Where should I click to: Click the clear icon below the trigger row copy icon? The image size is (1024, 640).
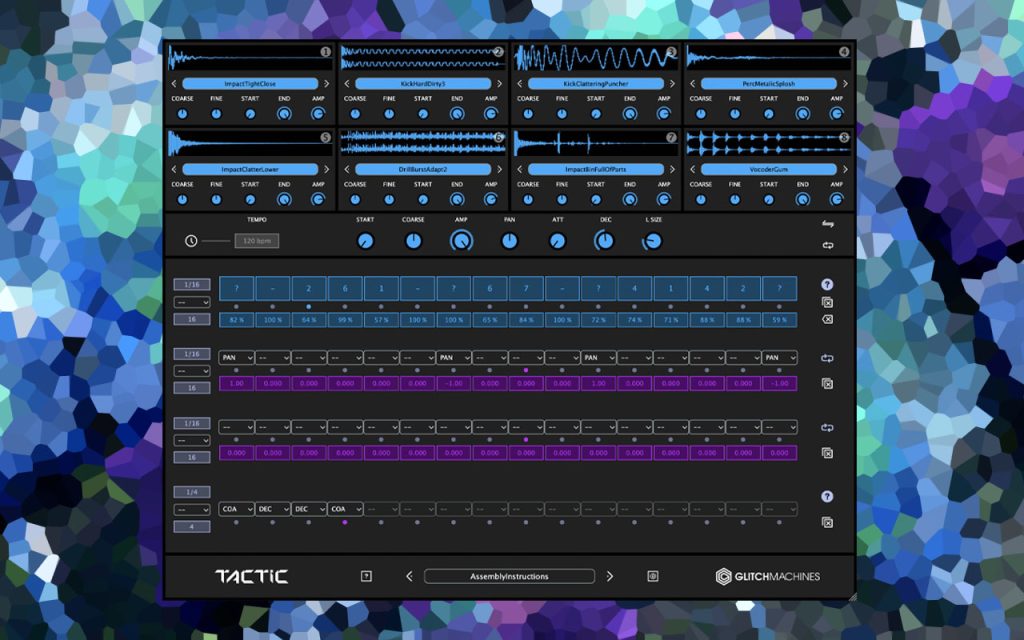(x=827, y=319)
